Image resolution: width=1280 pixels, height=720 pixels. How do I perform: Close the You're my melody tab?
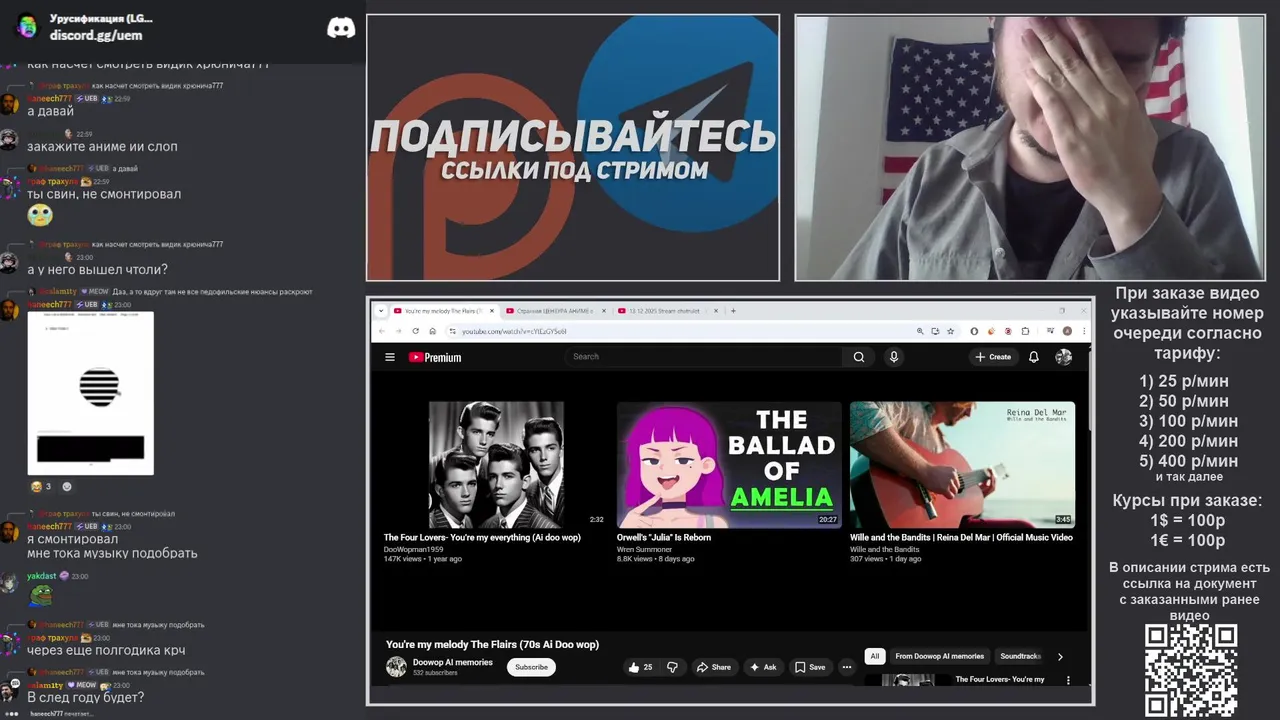pos(492,311)
